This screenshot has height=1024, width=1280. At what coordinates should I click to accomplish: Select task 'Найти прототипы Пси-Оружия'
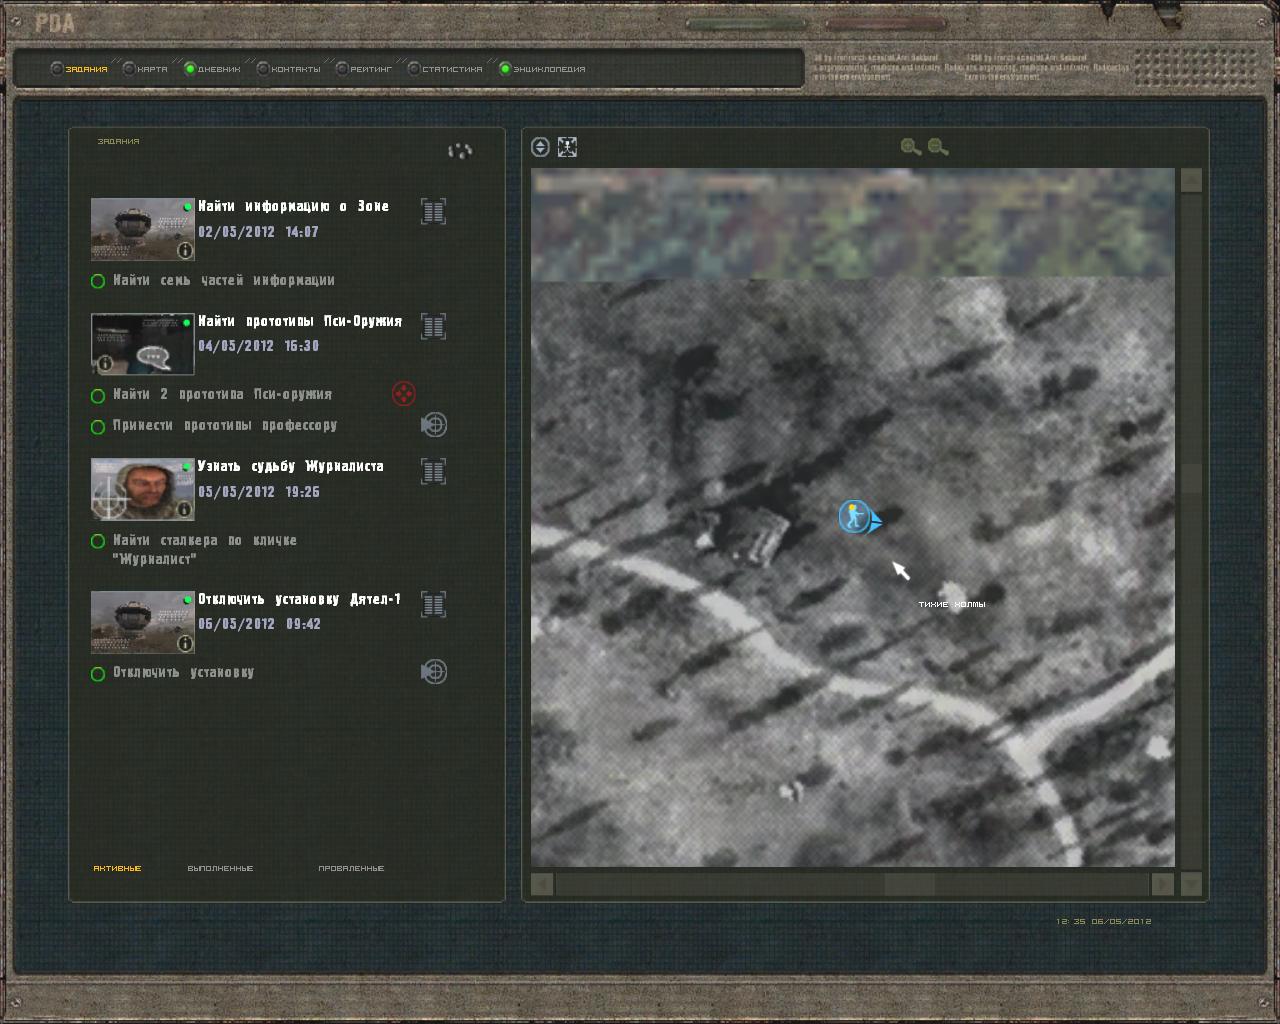pyautogui.click(x=300, y=321)
